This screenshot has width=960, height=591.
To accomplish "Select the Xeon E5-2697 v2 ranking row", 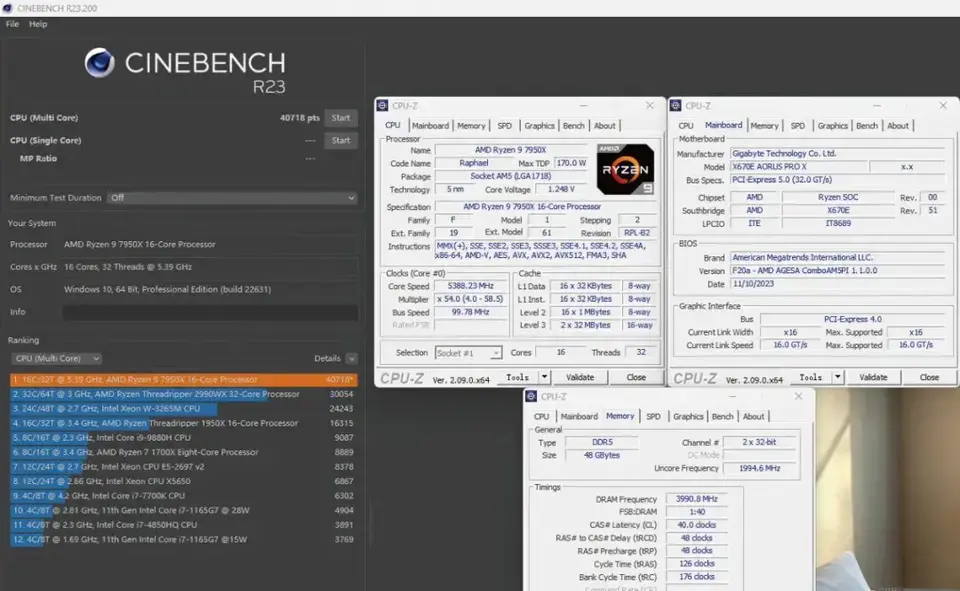I will coord(184,467).
